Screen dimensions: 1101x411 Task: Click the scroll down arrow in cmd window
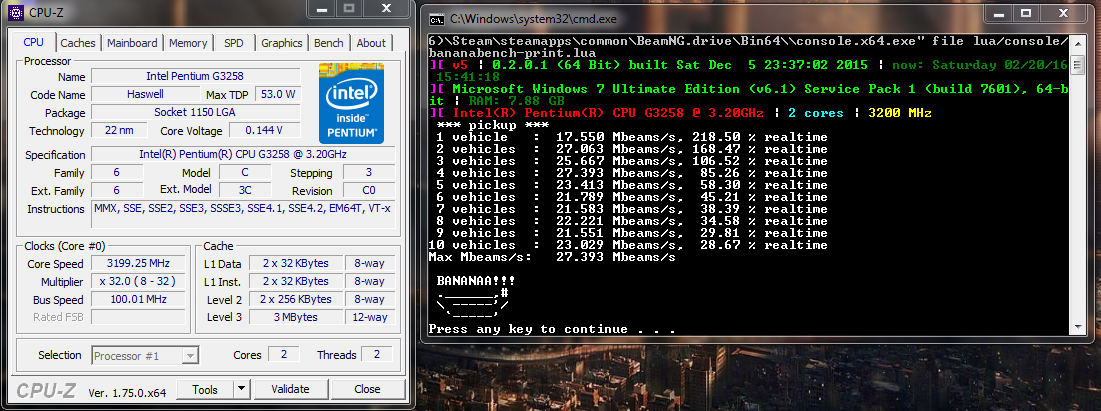point(1077,327)
